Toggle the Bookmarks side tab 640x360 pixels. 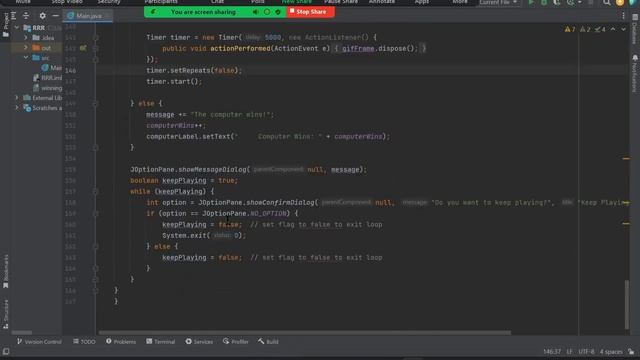(x=6, y=271)
